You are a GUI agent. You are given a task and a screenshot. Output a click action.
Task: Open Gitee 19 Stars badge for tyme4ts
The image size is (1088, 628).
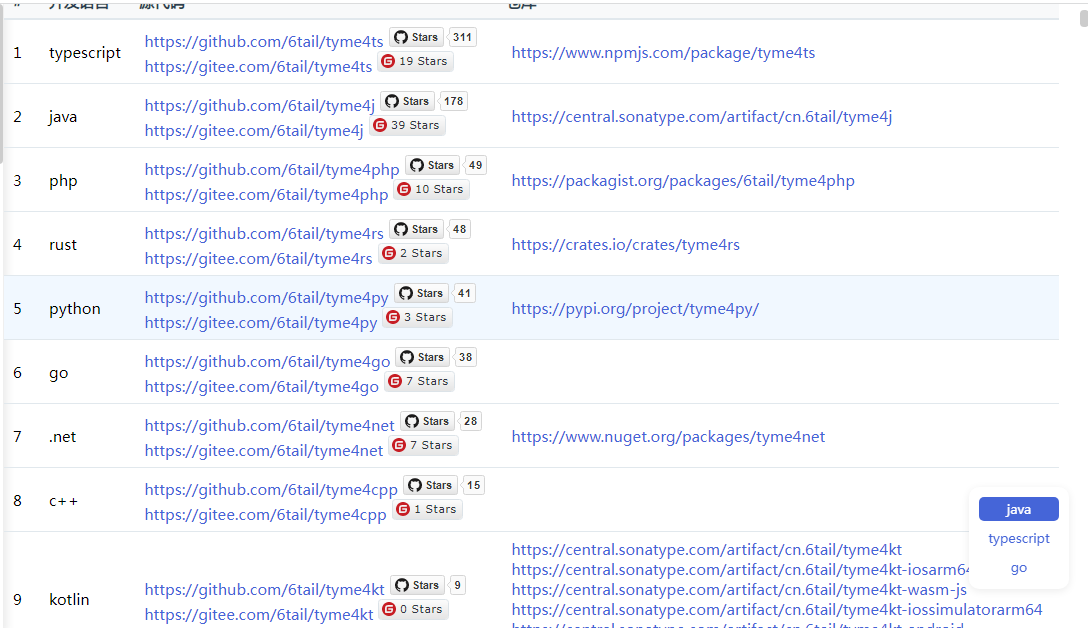(x=415, y=61)
